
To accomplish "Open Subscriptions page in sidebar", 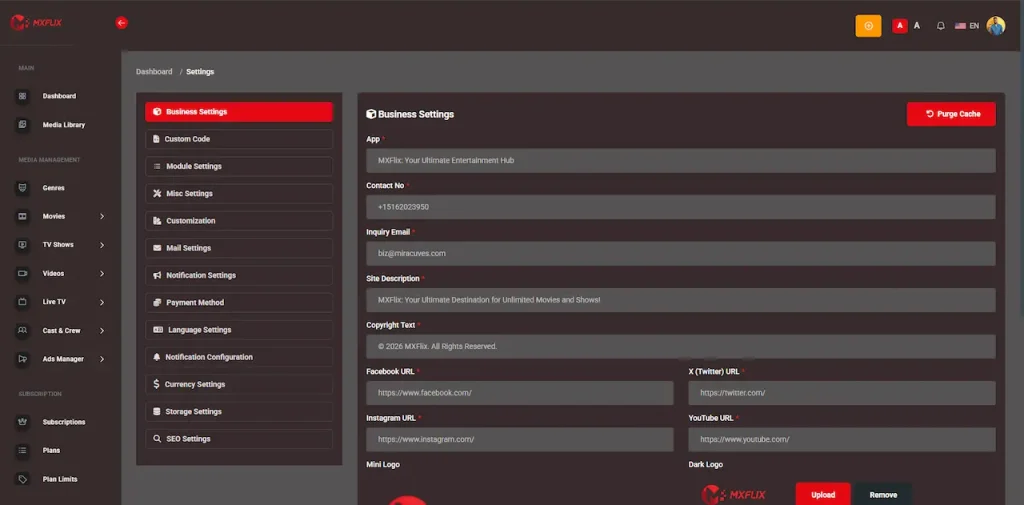I will coord(64,422).
